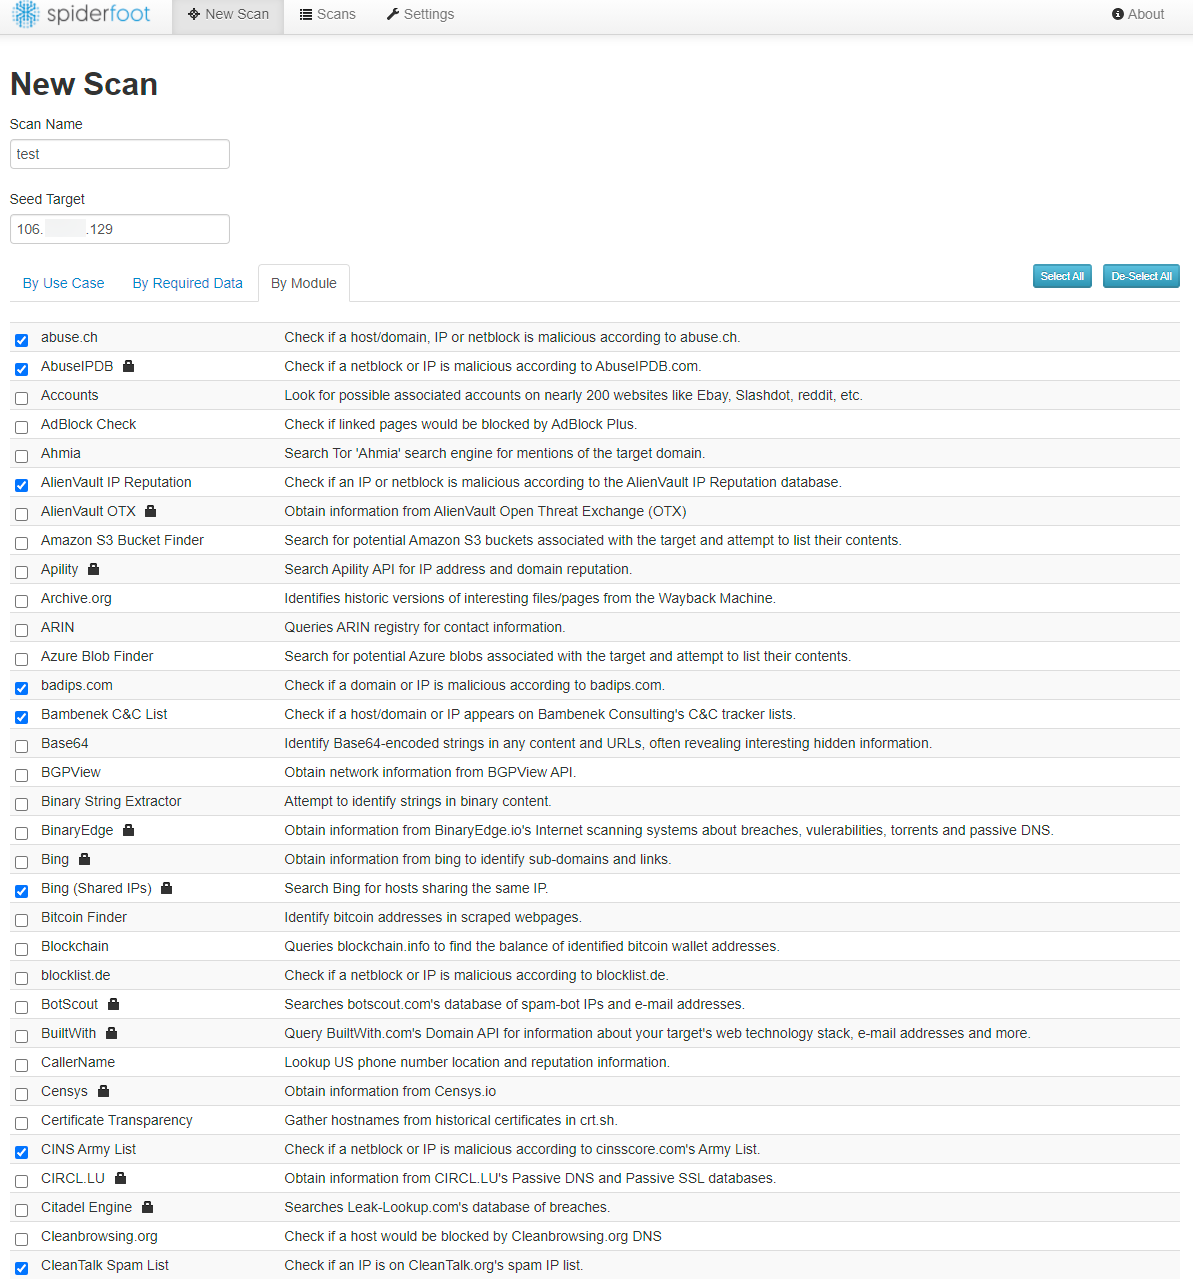
Task: Switch to the By Use Case tab
Action: pyautogui.click(x=63, y=283)
